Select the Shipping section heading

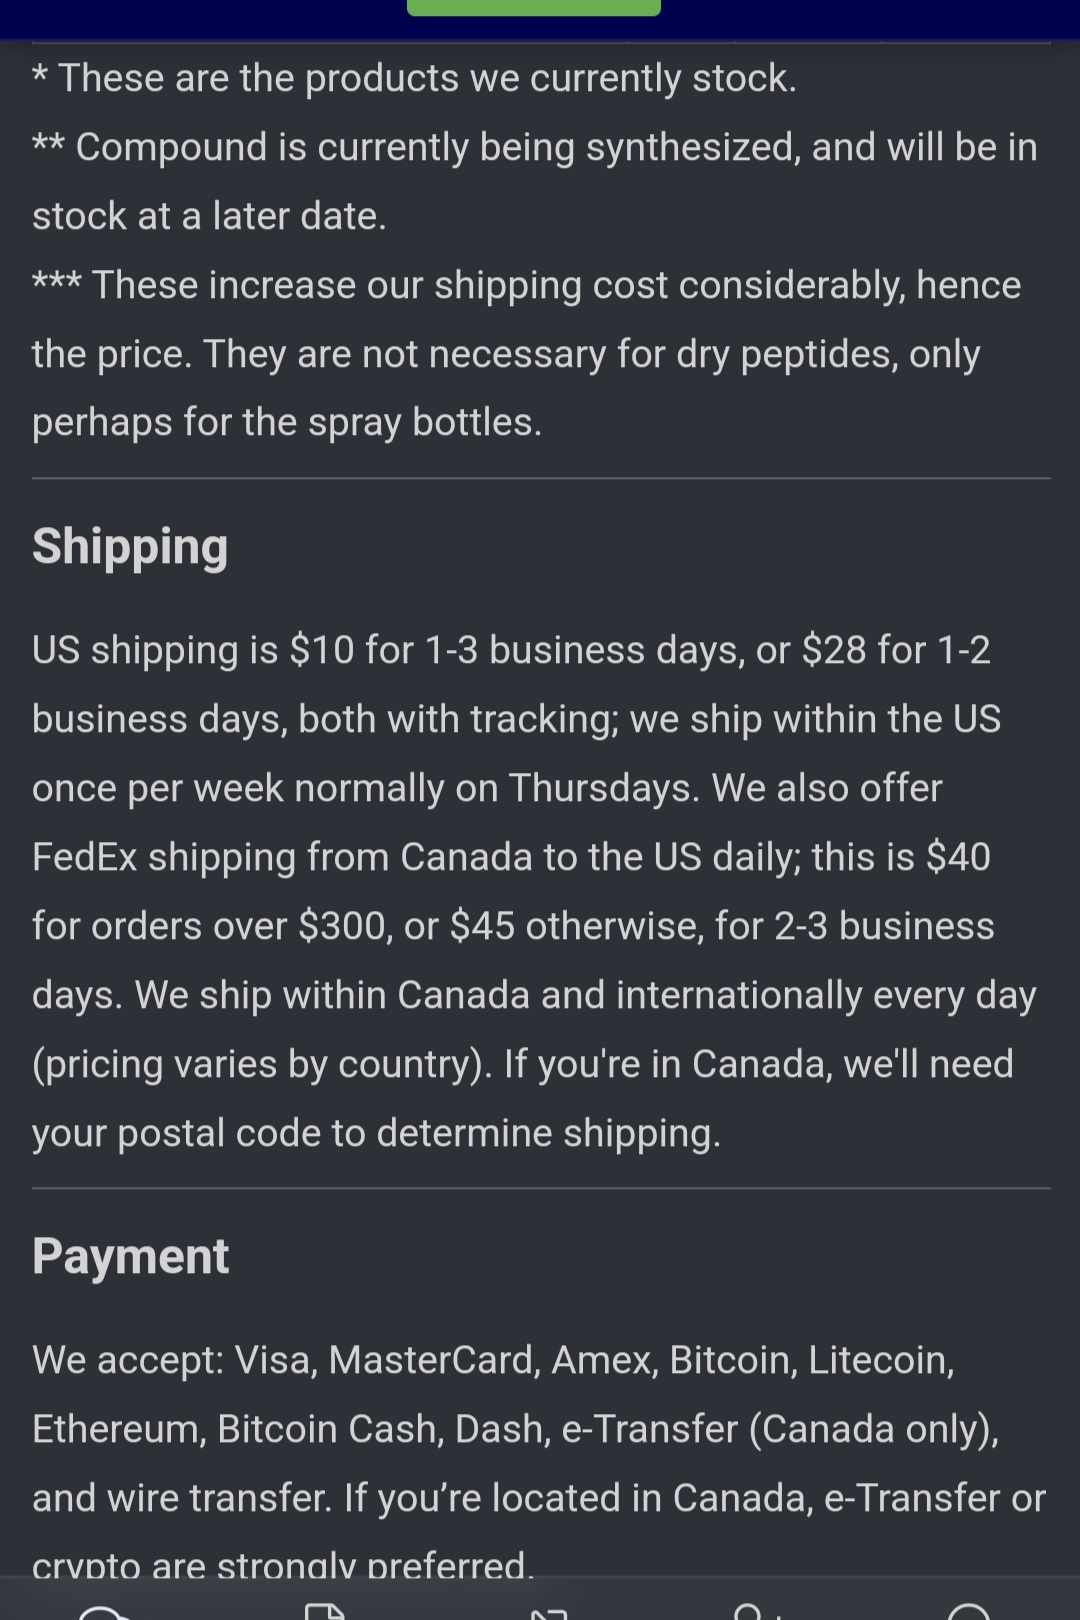130,547
